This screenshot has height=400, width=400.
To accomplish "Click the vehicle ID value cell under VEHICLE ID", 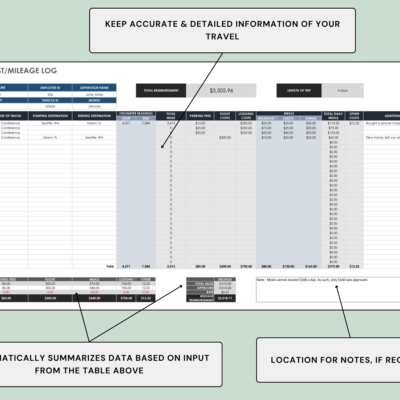I will tap(50, 106).
